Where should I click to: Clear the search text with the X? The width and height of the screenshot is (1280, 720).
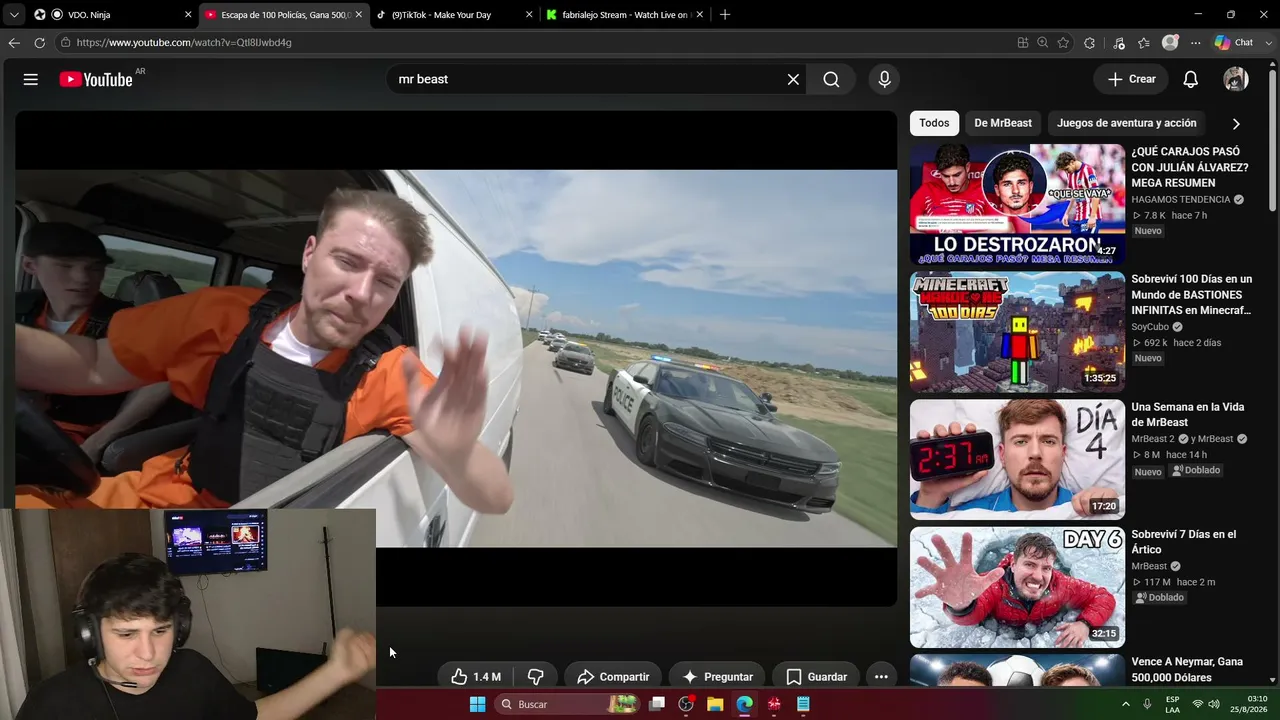(793, 79)
